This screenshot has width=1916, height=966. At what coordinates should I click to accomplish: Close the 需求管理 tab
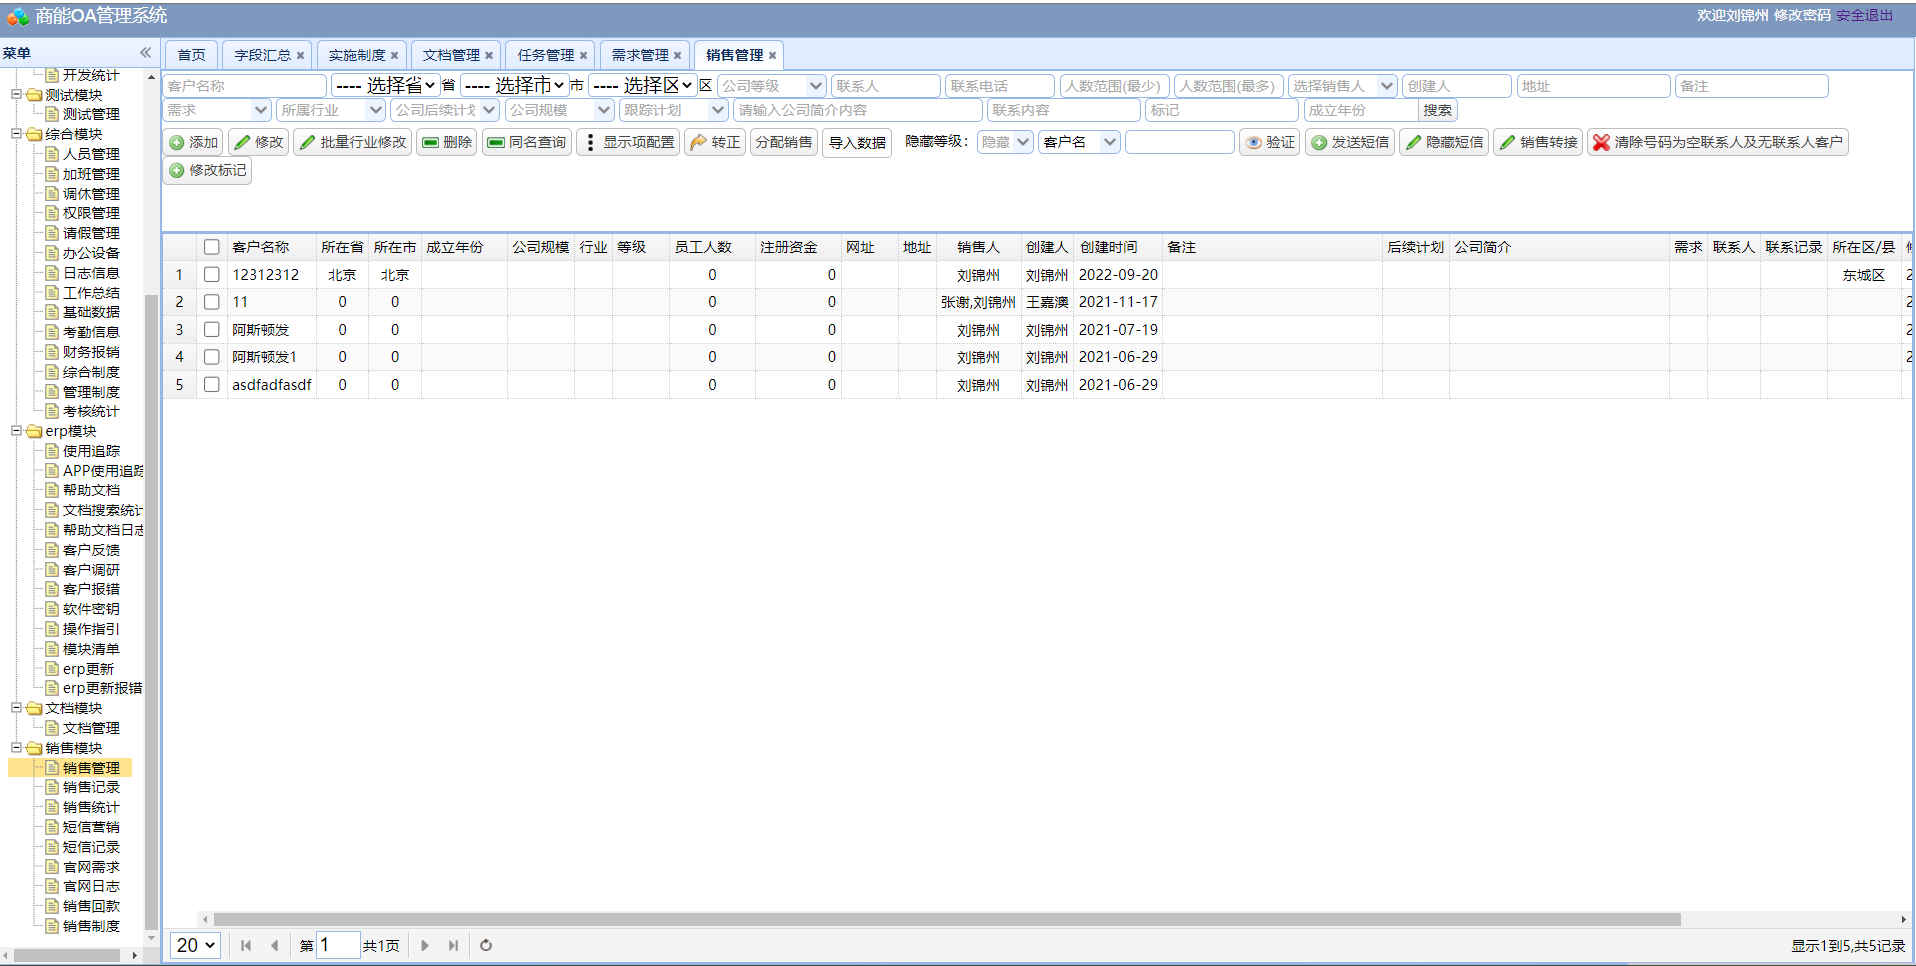(677, 55)
